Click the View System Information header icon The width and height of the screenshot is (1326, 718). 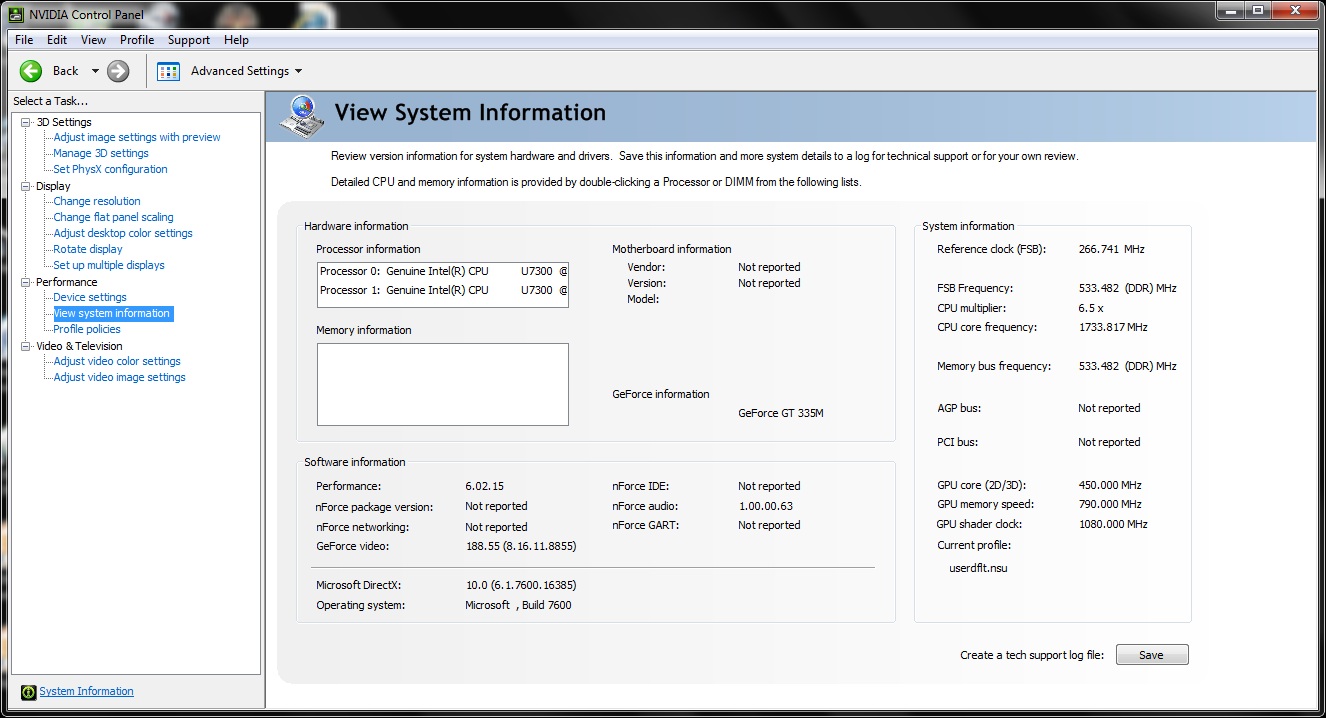point(301,115)
